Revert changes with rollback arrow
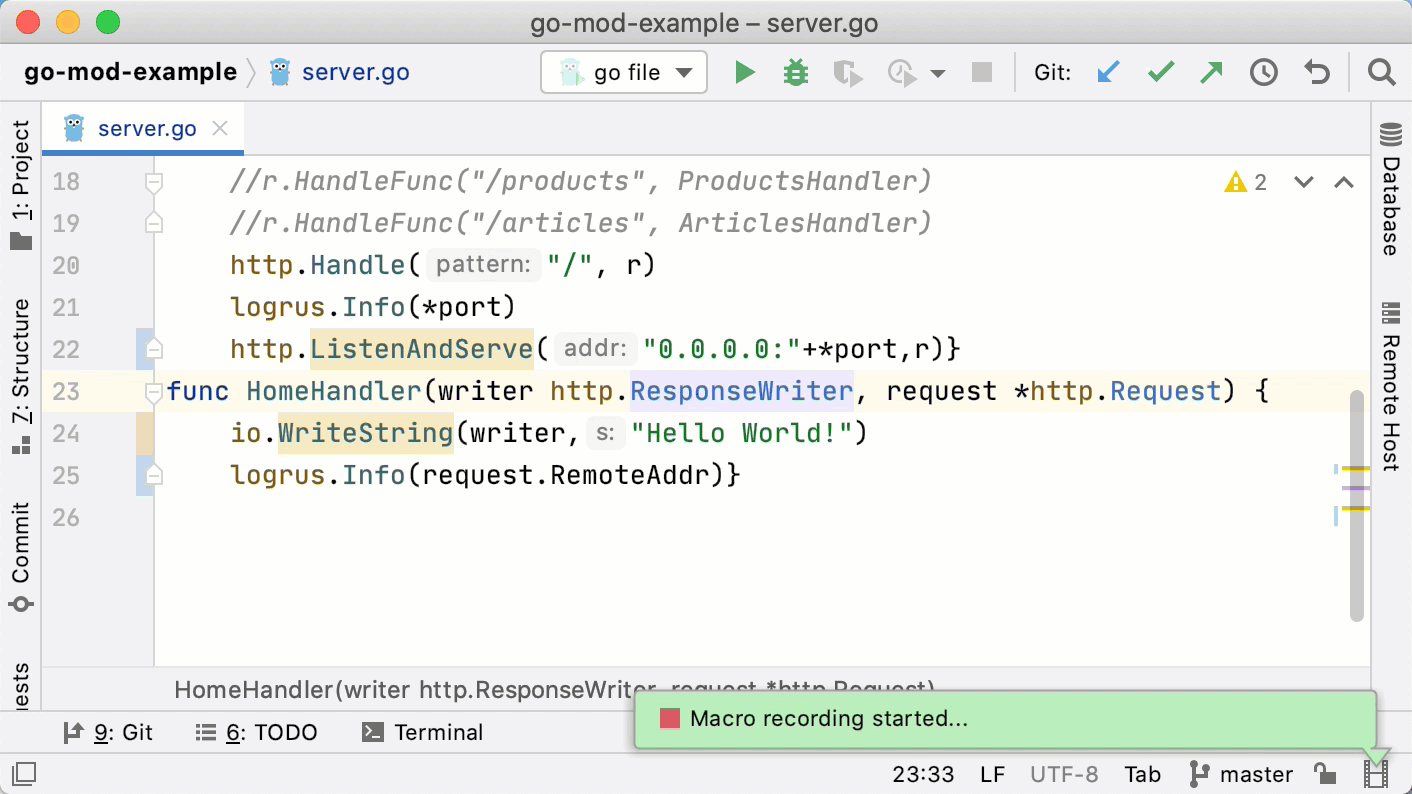Viewport: 1412px width, 794px height. [x=1317, y=73]
